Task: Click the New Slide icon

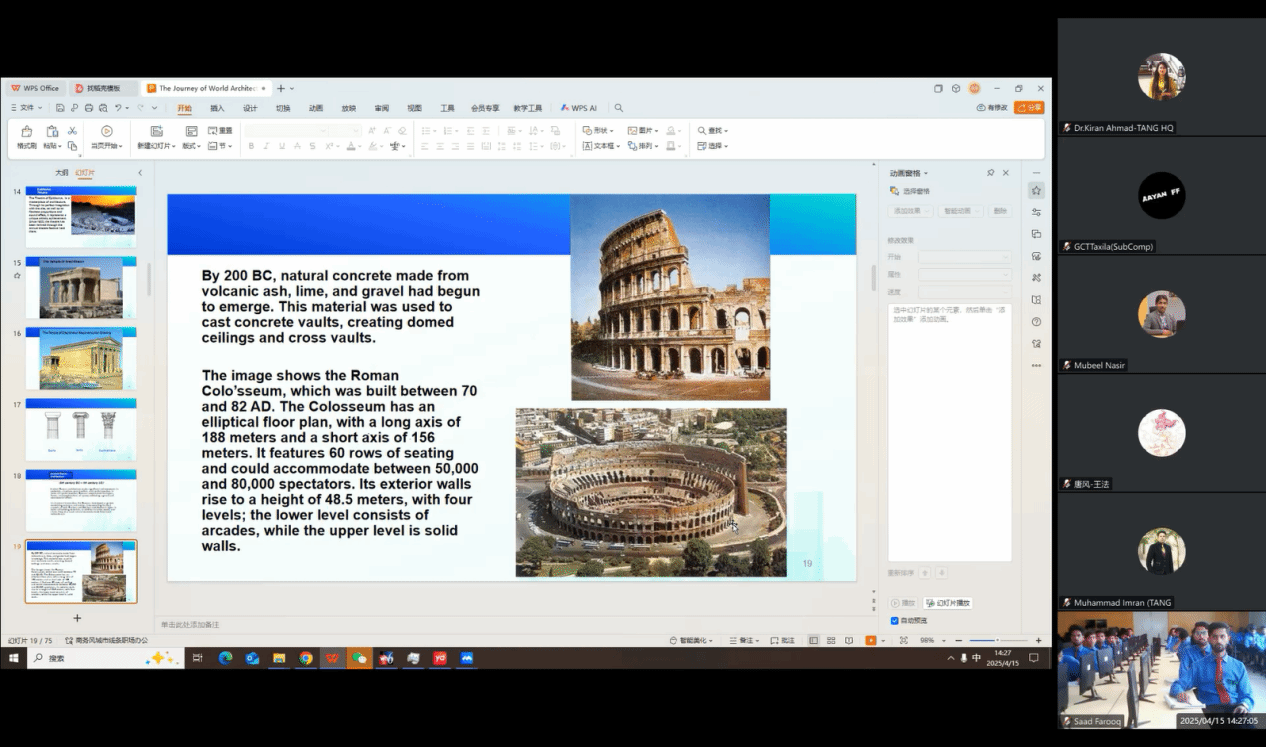Action: (x=156, y=132)
